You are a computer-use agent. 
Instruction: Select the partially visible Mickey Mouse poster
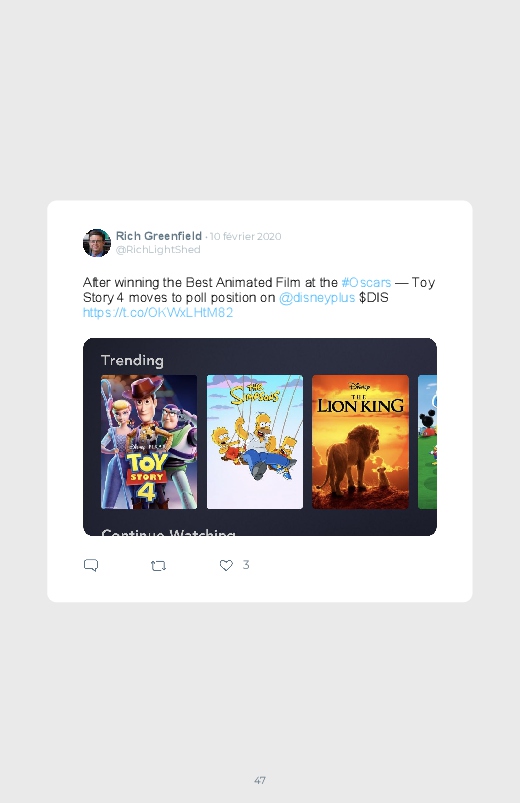427,442
